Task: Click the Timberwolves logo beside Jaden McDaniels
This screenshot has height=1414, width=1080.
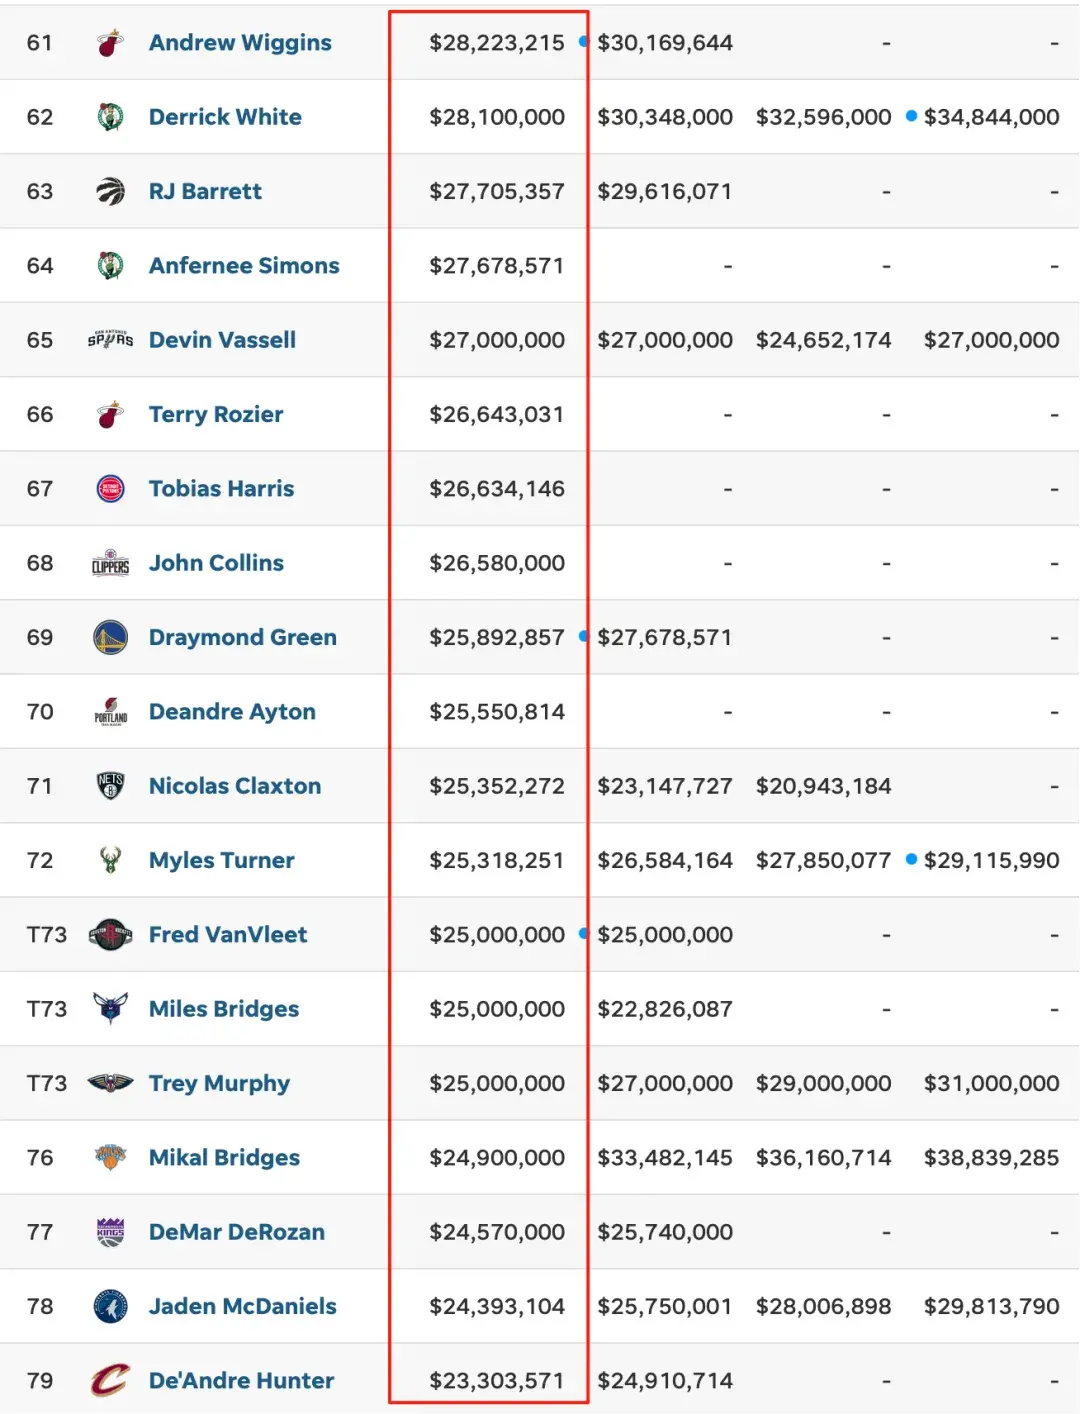Action: pyautogui.click(x=110, y=1306)
